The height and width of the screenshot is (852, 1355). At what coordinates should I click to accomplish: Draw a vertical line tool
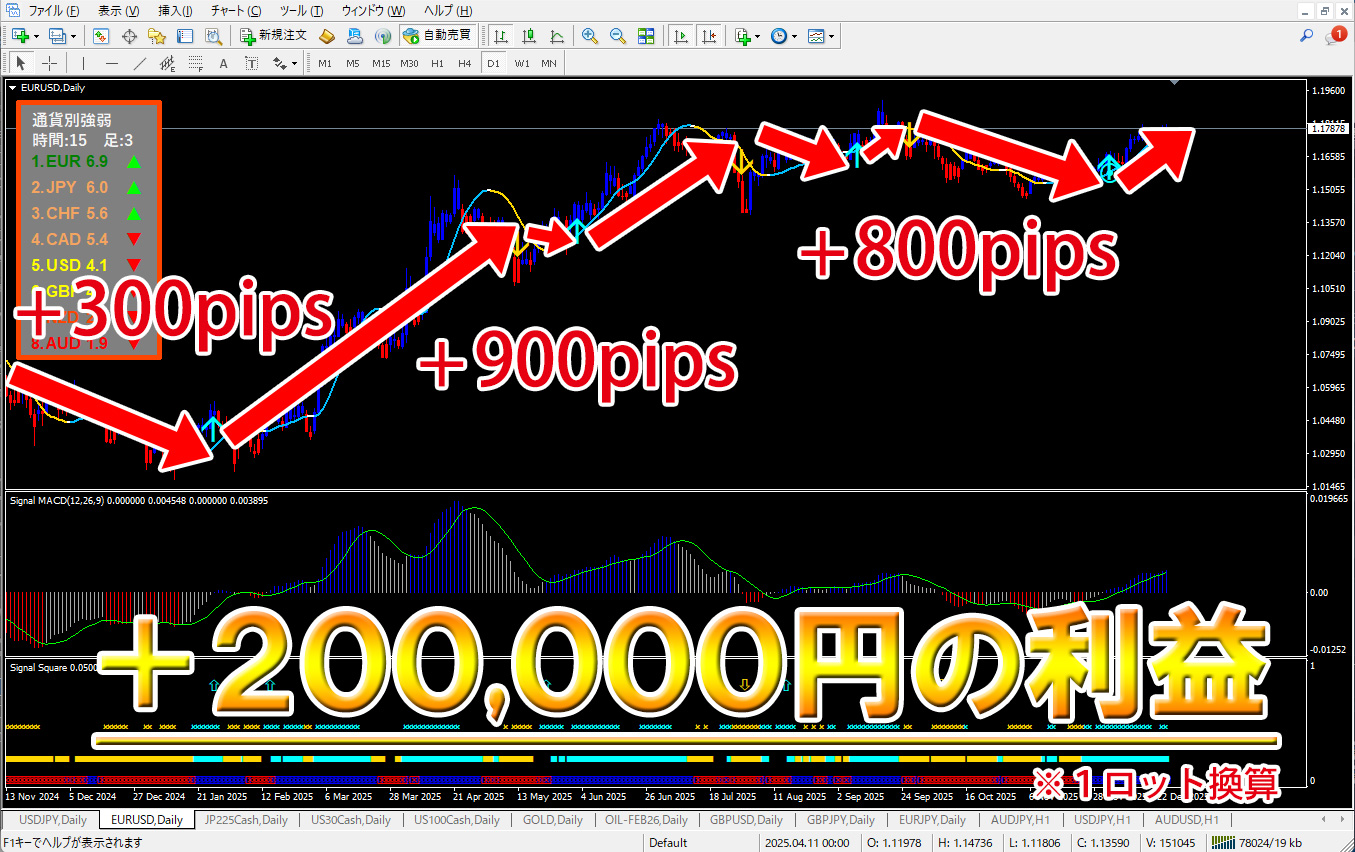[x=83, y=63]
